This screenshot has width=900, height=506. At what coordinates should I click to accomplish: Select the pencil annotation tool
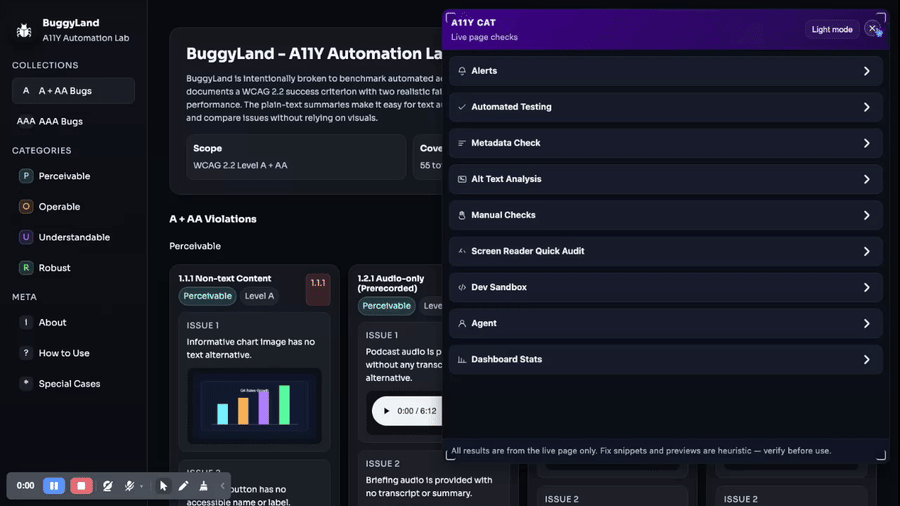(x=183, y=486)
